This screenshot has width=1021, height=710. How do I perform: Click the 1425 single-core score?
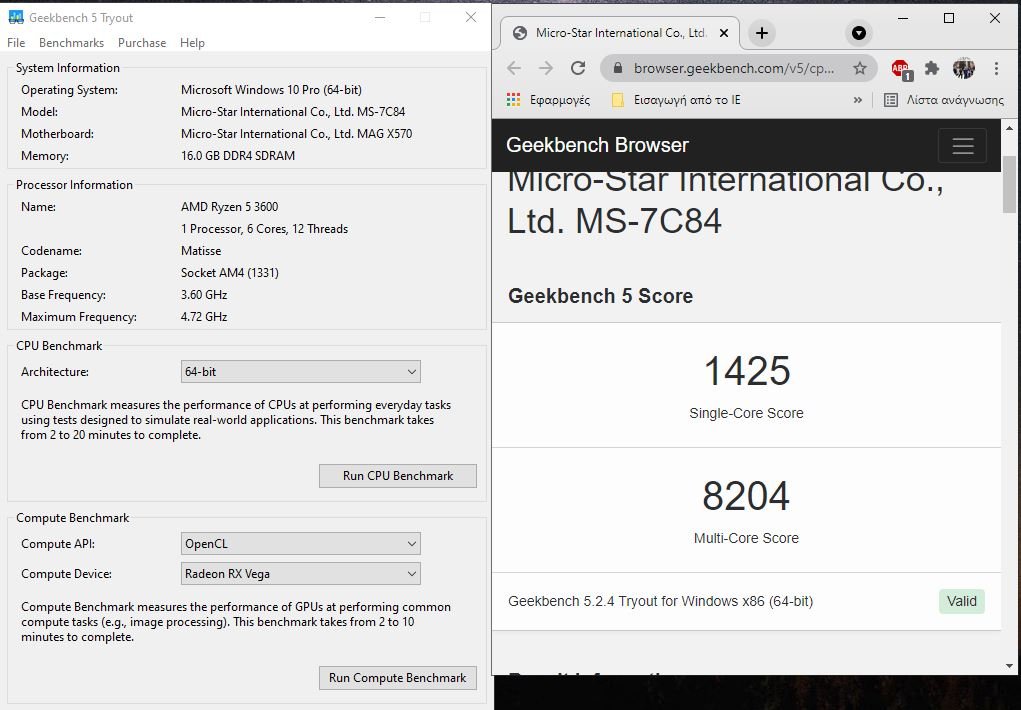[747, 371]
